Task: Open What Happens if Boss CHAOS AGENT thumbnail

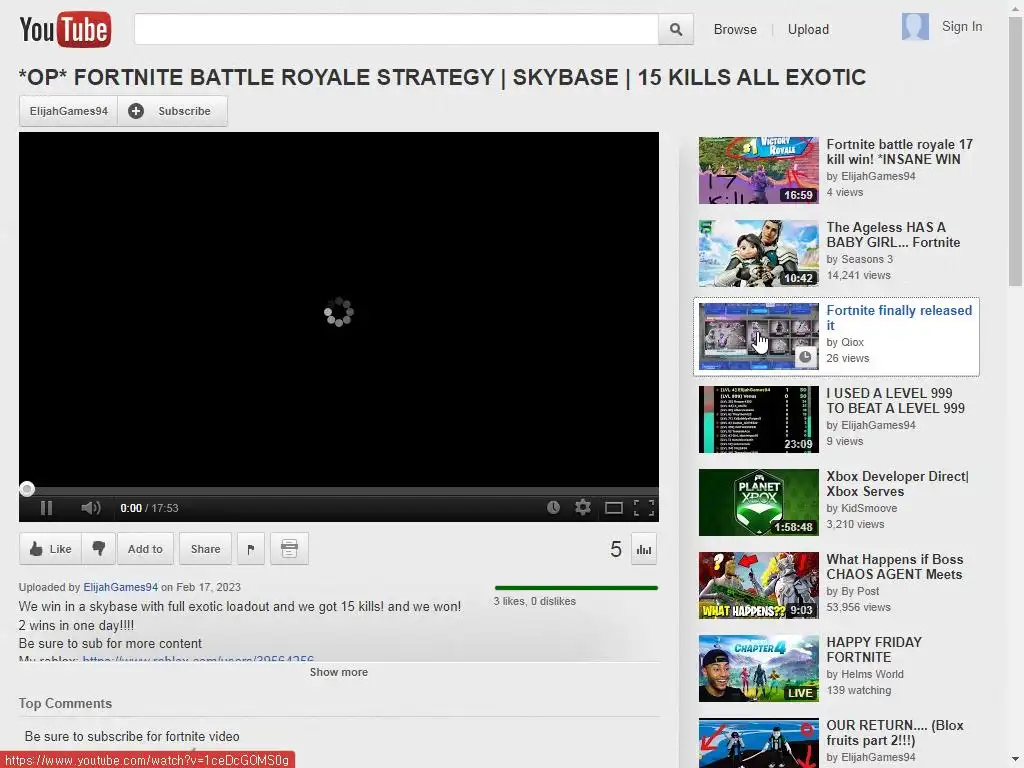Action: 758,584
